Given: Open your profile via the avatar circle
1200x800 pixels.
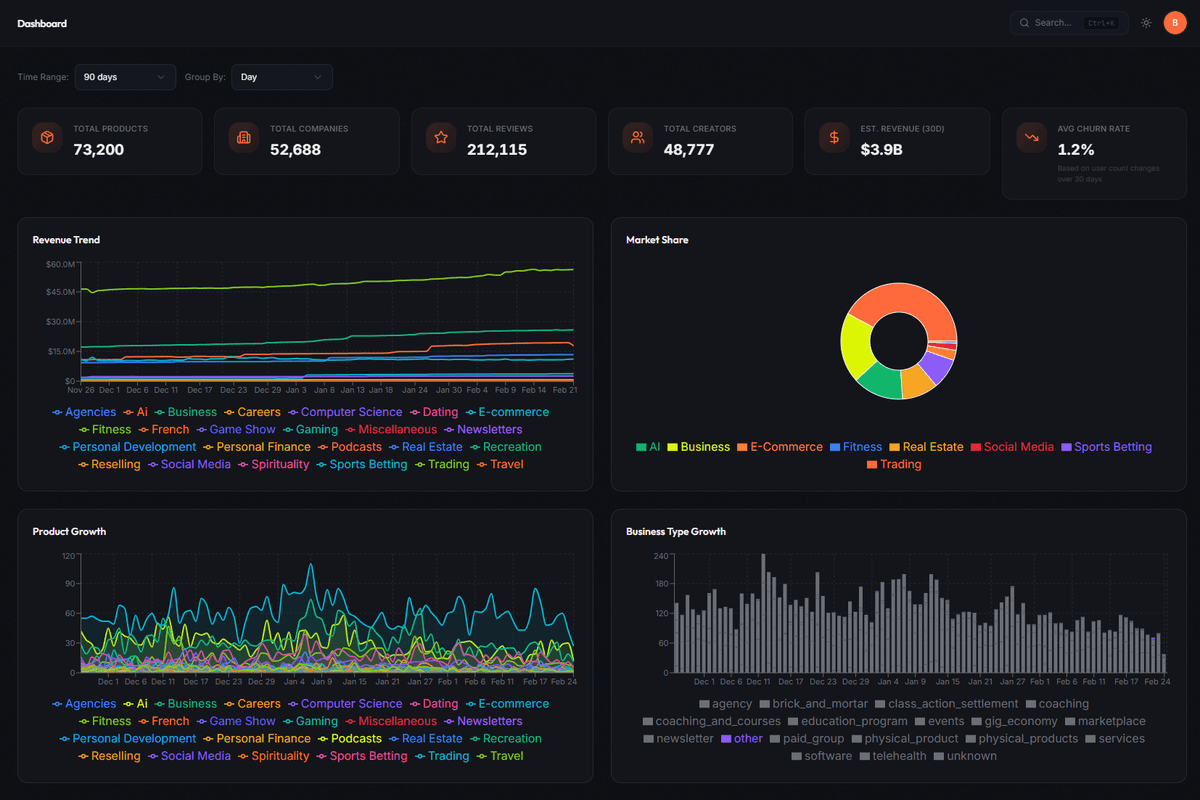Looking at the screenshot, I should coord(1175,22).
